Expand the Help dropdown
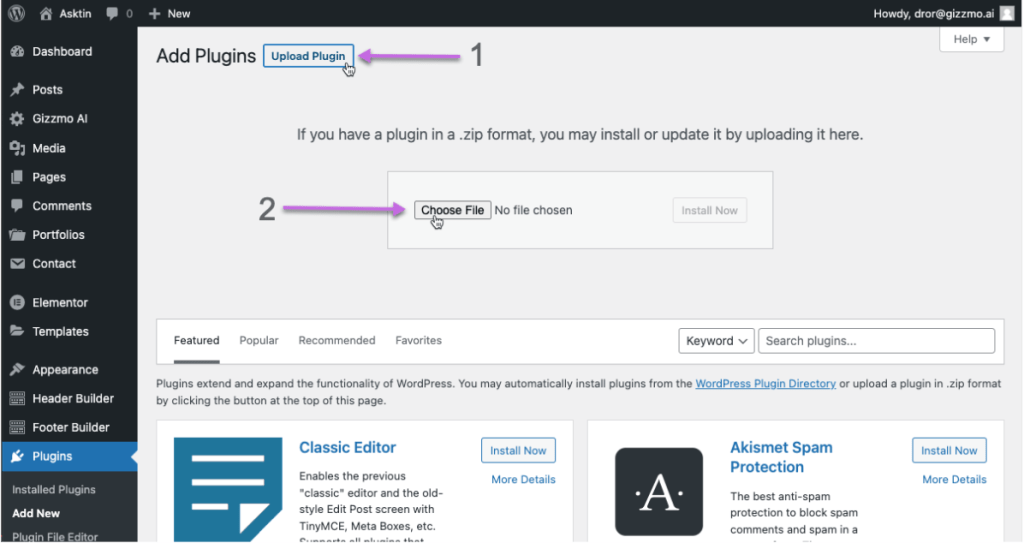 971,39
